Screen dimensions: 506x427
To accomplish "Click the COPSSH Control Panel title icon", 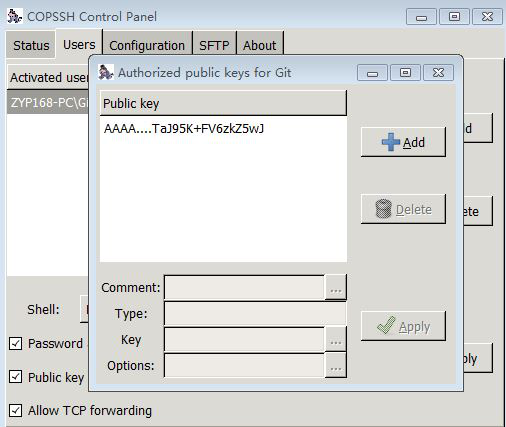I will point(15,16).
